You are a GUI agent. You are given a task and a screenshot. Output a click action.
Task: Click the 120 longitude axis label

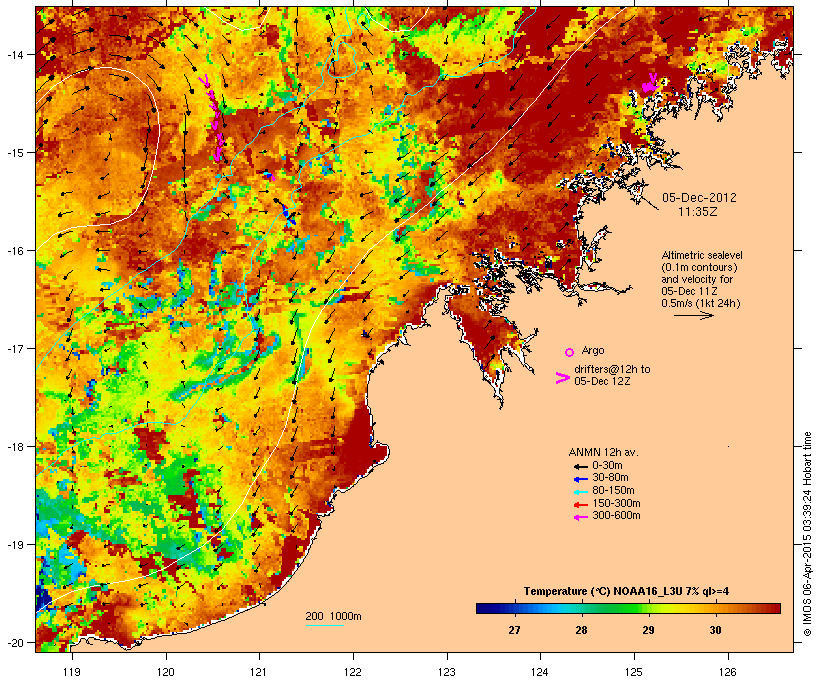(166, 672)
